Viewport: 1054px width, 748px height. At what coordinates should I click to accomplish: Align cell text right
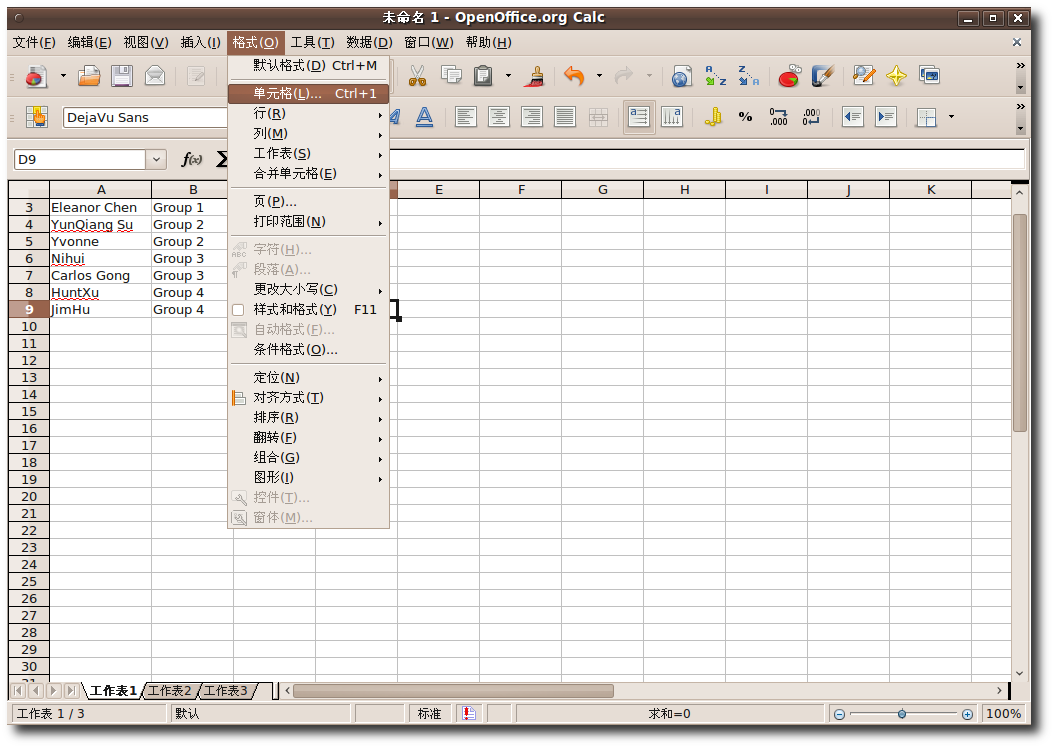click(x=532, y=117)
